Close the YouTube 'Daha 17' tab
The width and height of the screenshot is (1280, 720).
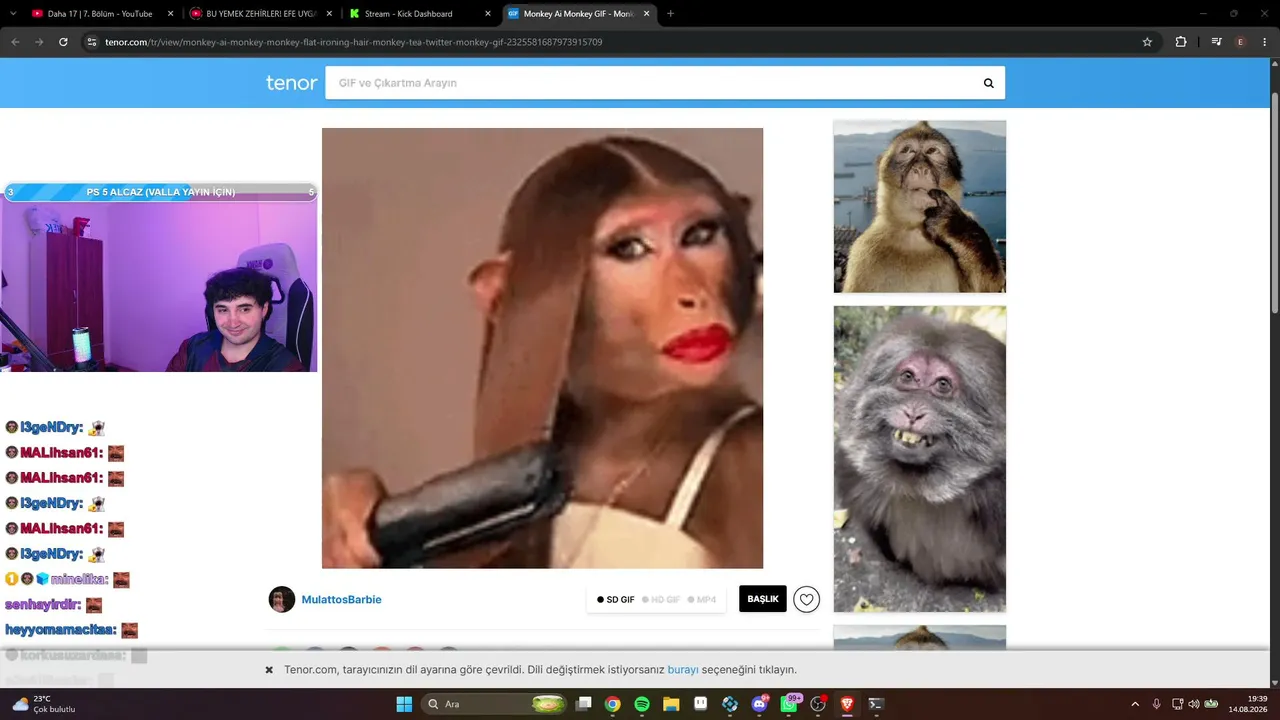tap(170, 14)
